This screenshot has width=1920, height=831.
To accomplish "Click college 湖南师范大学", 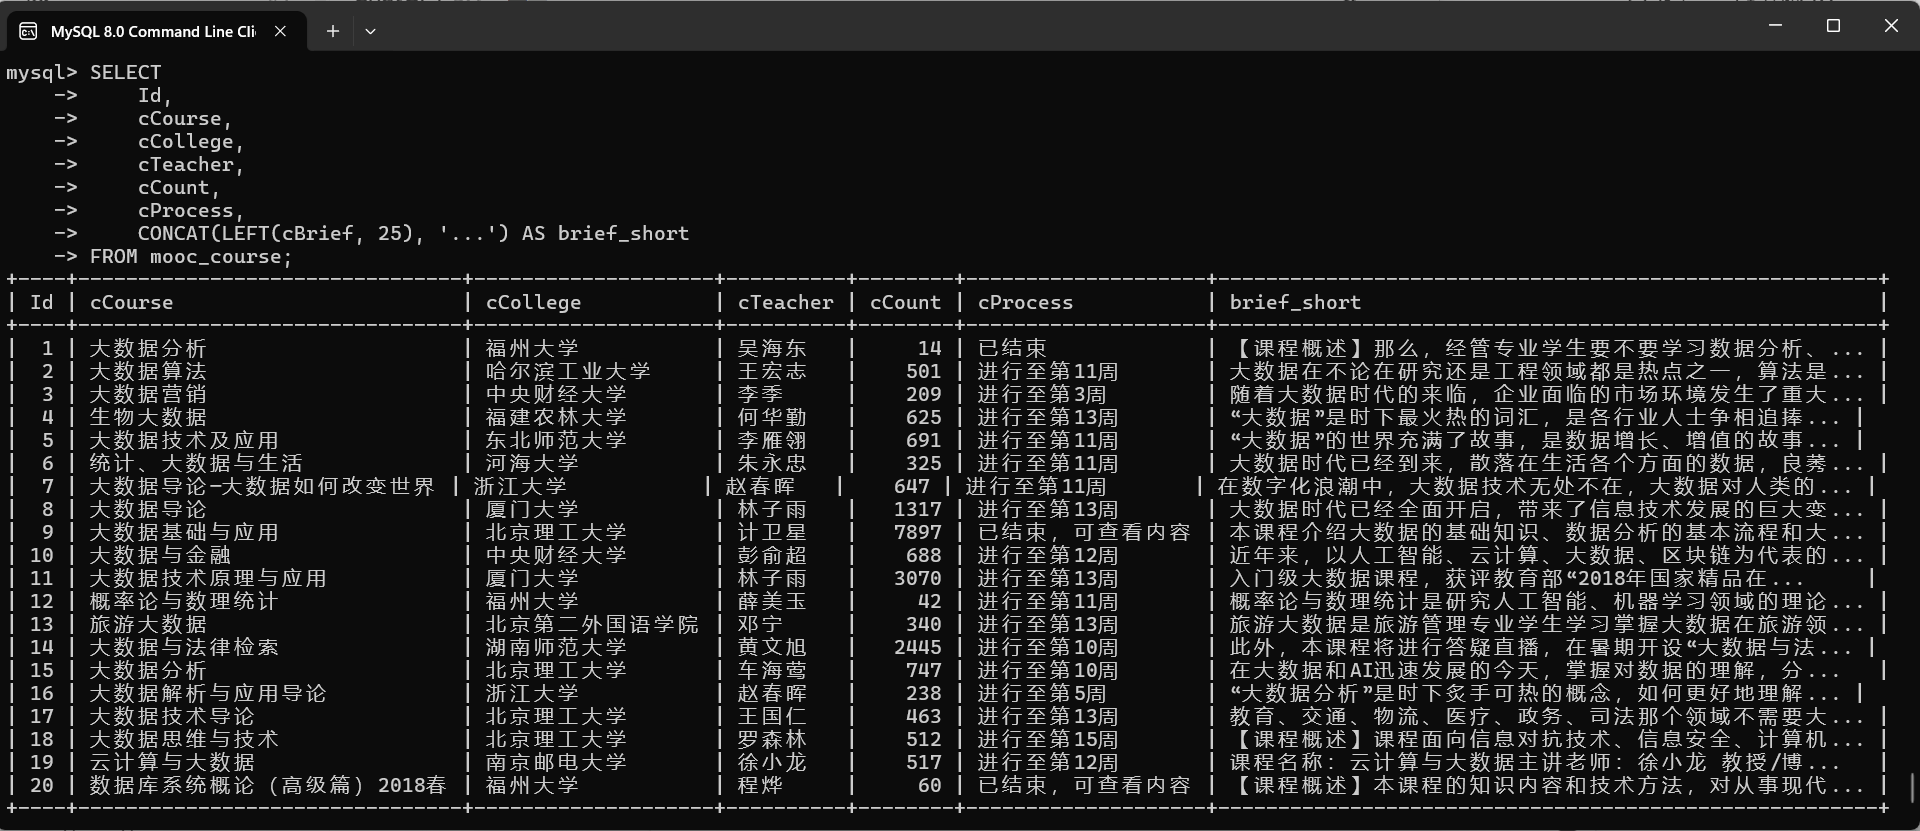I will point(556,647).
